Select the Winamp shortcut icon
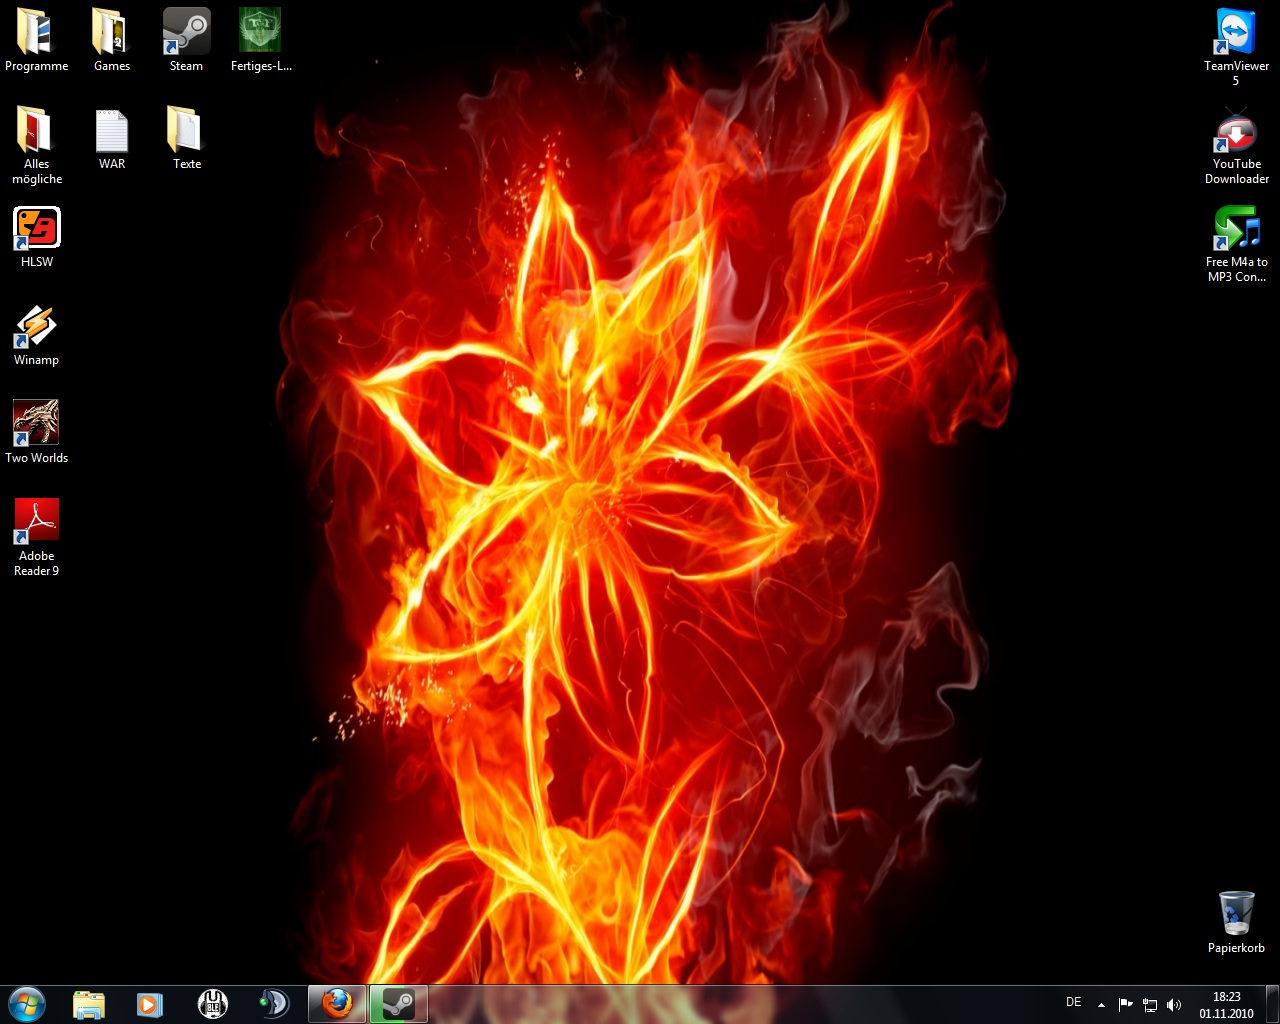 click(36, 334)
